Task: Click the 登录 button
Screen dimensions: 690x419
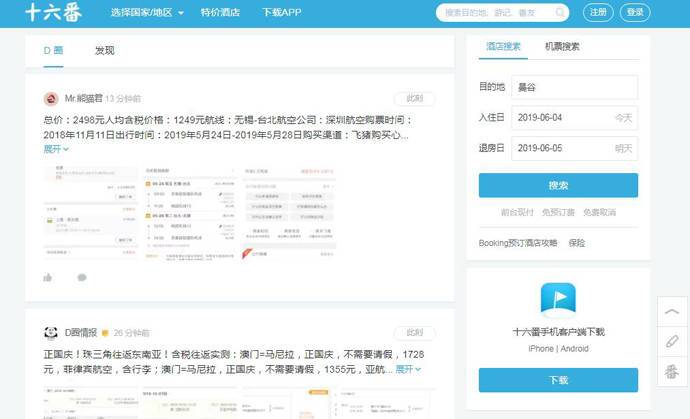Action: [635, 12]
